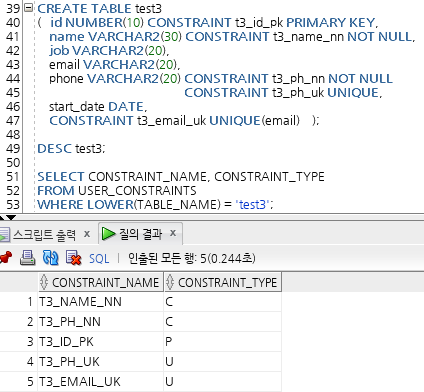Select row number 3 header
424x392 pixels.
coord(19,342)
